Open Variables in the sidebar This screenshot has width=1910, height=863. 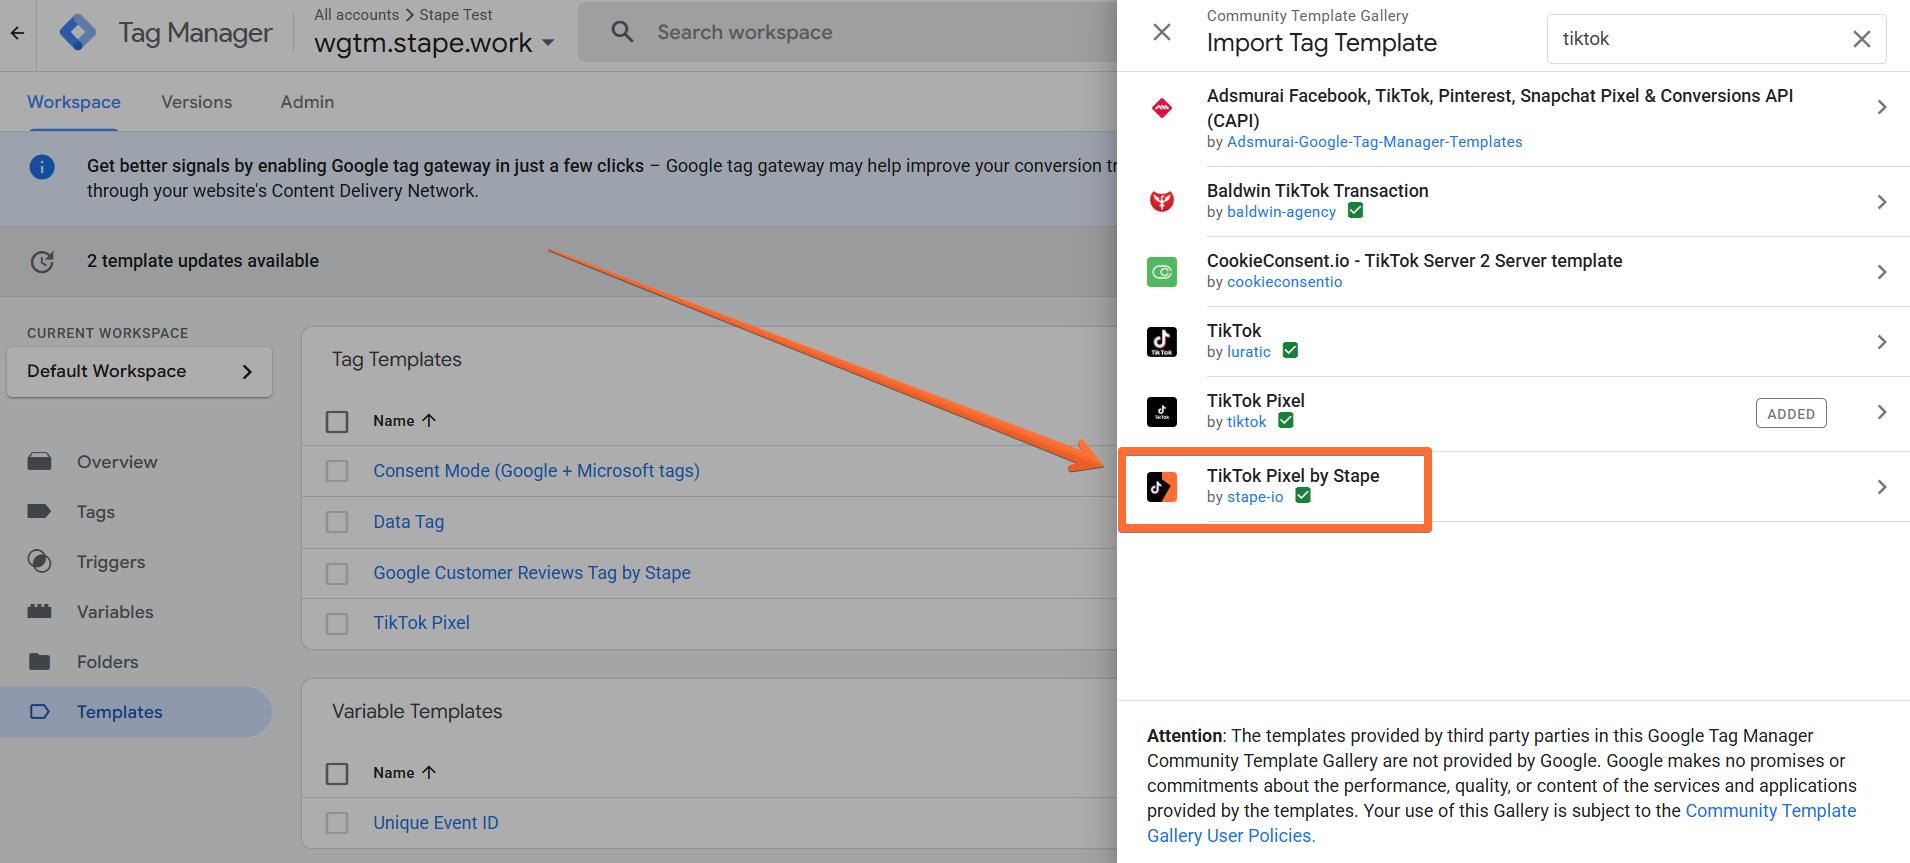pyautogui.click(x=115, y=612)
